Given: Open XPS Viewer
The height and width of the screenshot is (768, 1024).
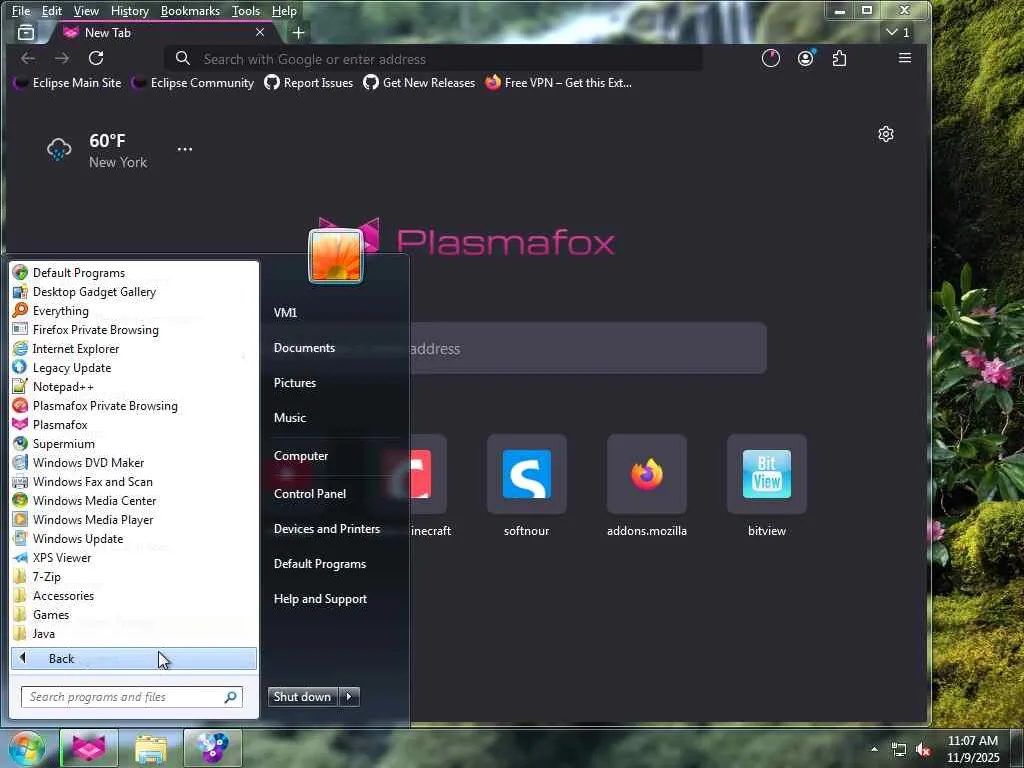Looking at the screenshot, I should pos(62,557).
